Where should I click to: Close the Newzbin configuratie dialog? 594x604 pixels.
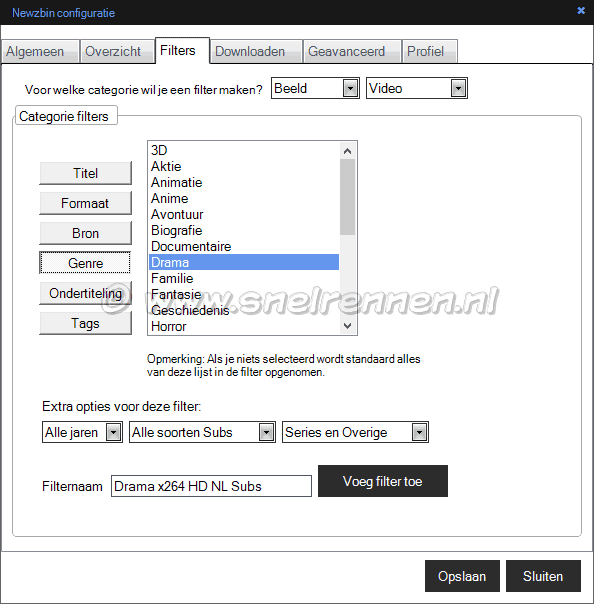[x=581, y=11]
